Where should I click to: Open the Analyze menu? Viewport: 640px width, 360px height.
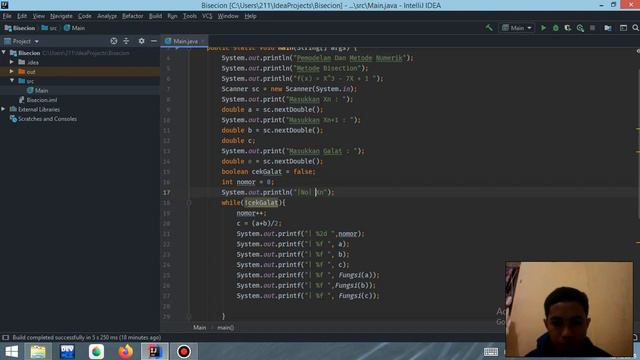tap(107, 16)
